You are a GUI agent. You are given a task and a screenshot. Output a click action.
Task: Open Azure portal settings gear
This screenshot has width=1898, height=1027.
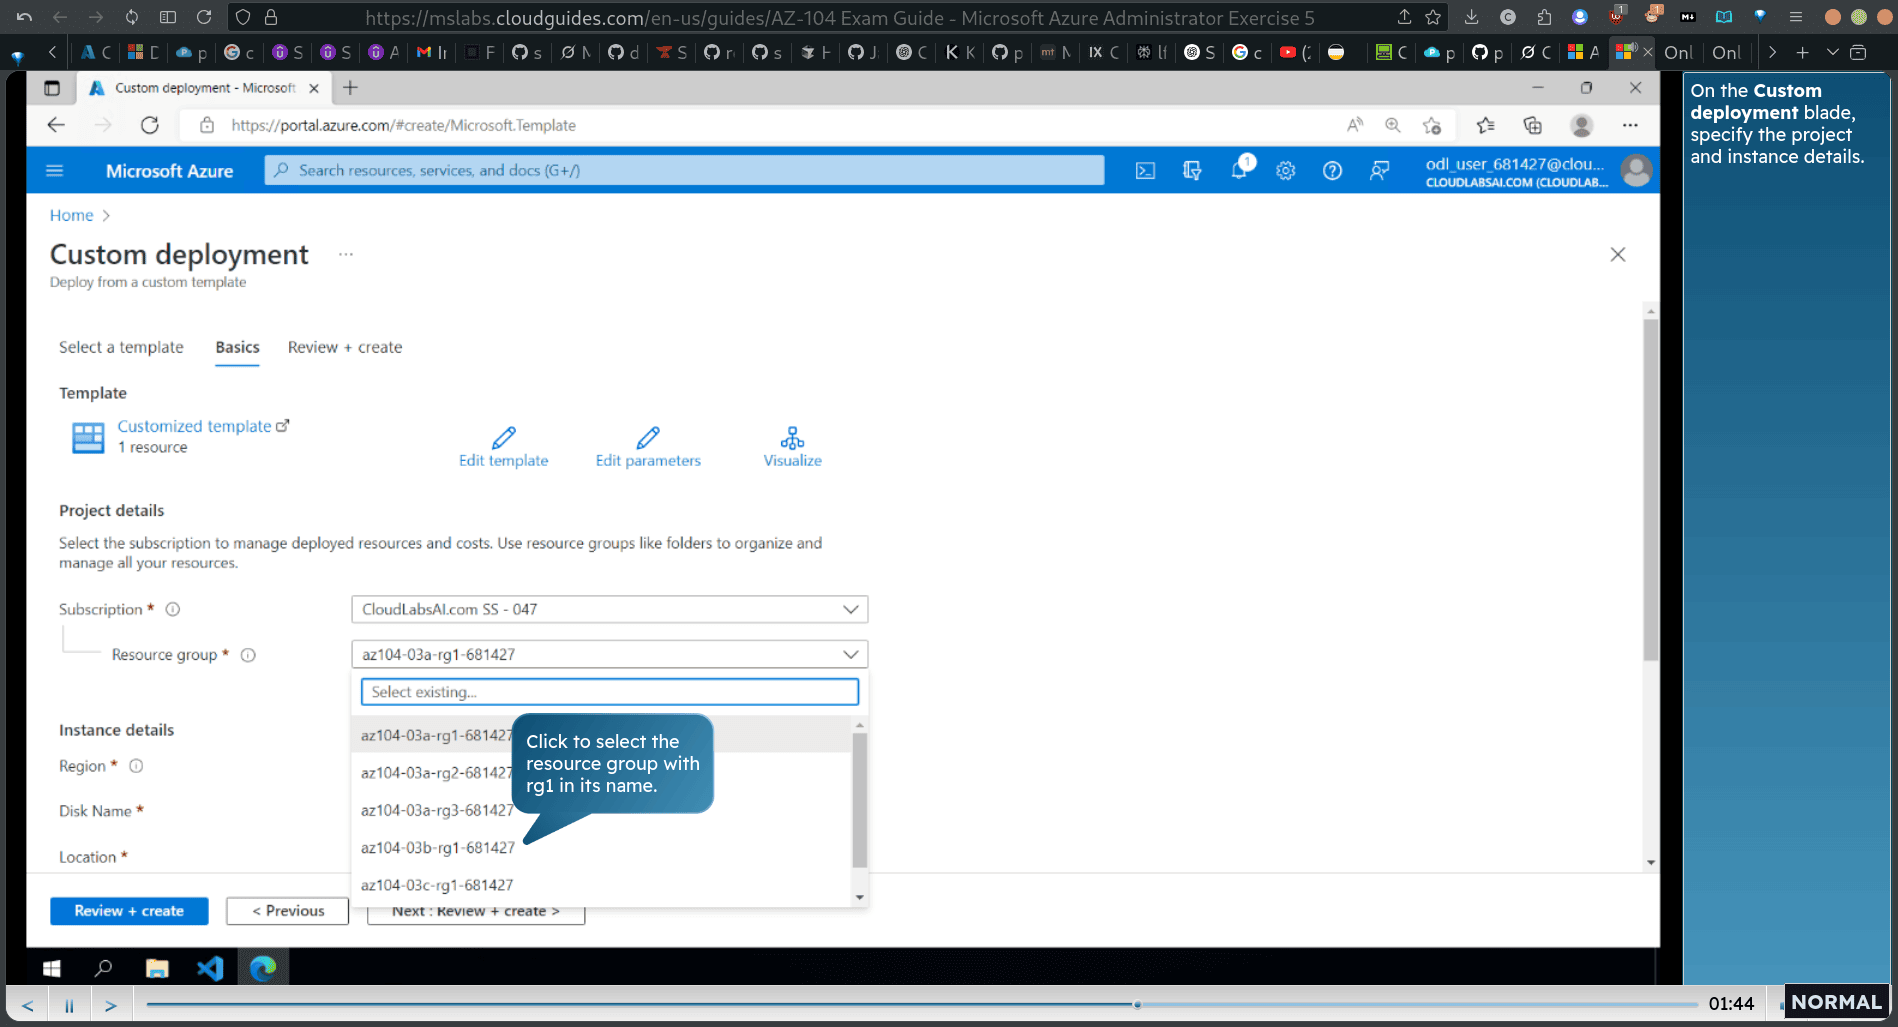point(1286,171)
